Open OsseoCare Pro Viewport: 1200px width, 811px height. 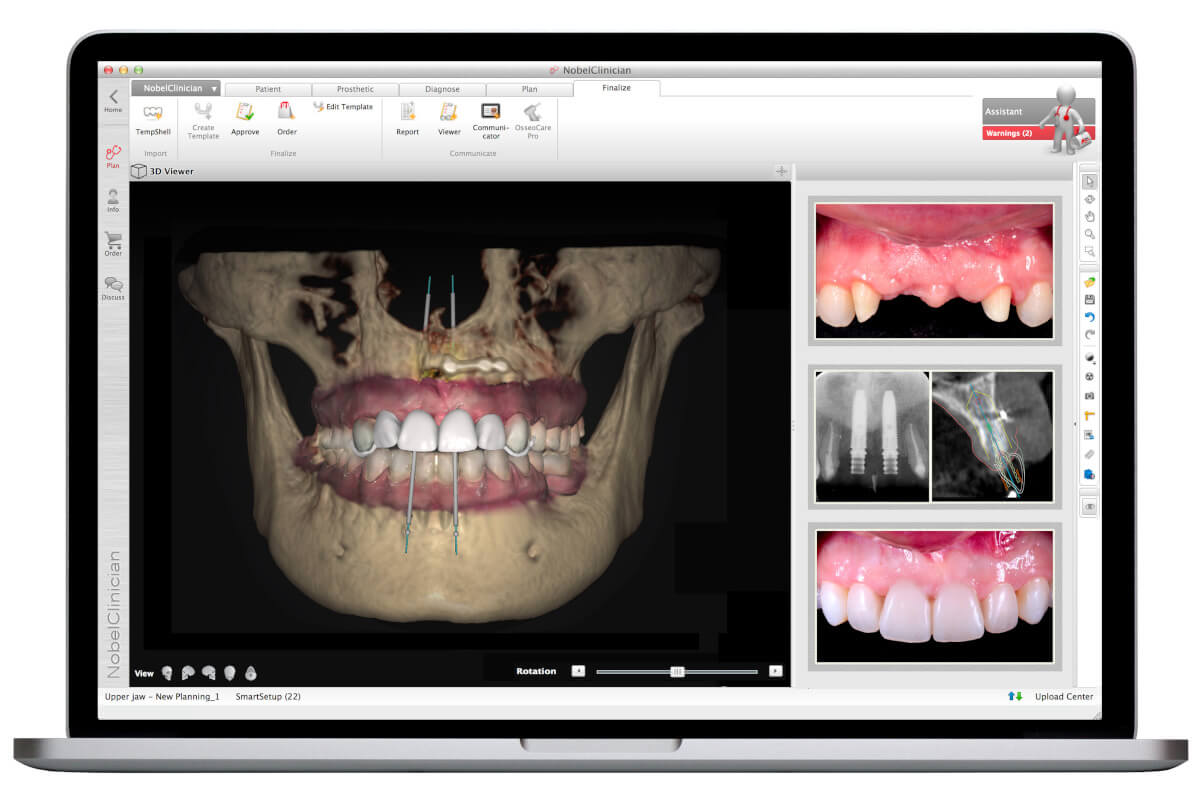coord(533,120)
